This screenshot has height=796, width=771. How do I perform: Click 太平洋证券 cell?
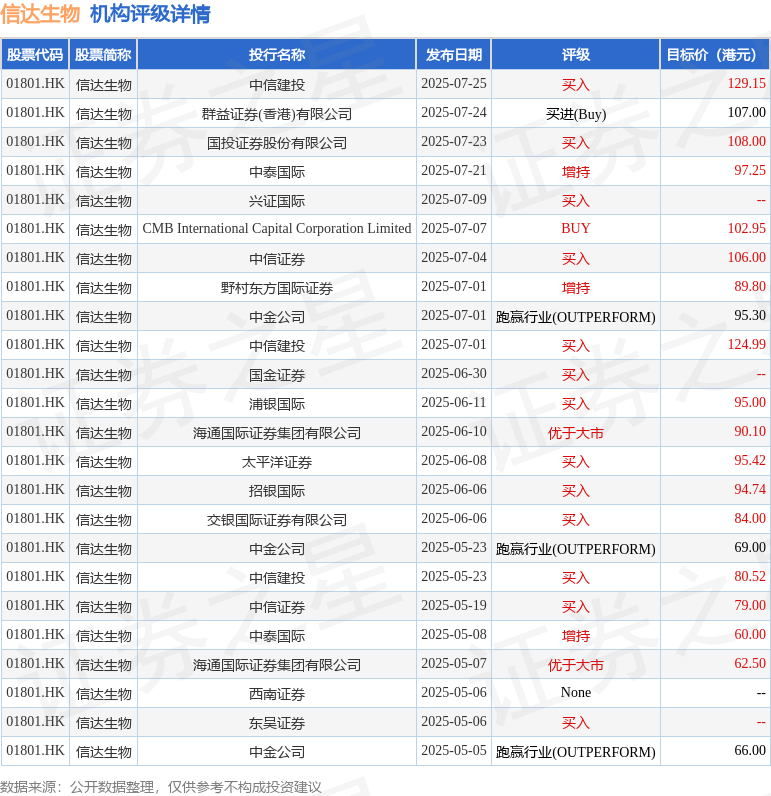(x=277, y=461)
